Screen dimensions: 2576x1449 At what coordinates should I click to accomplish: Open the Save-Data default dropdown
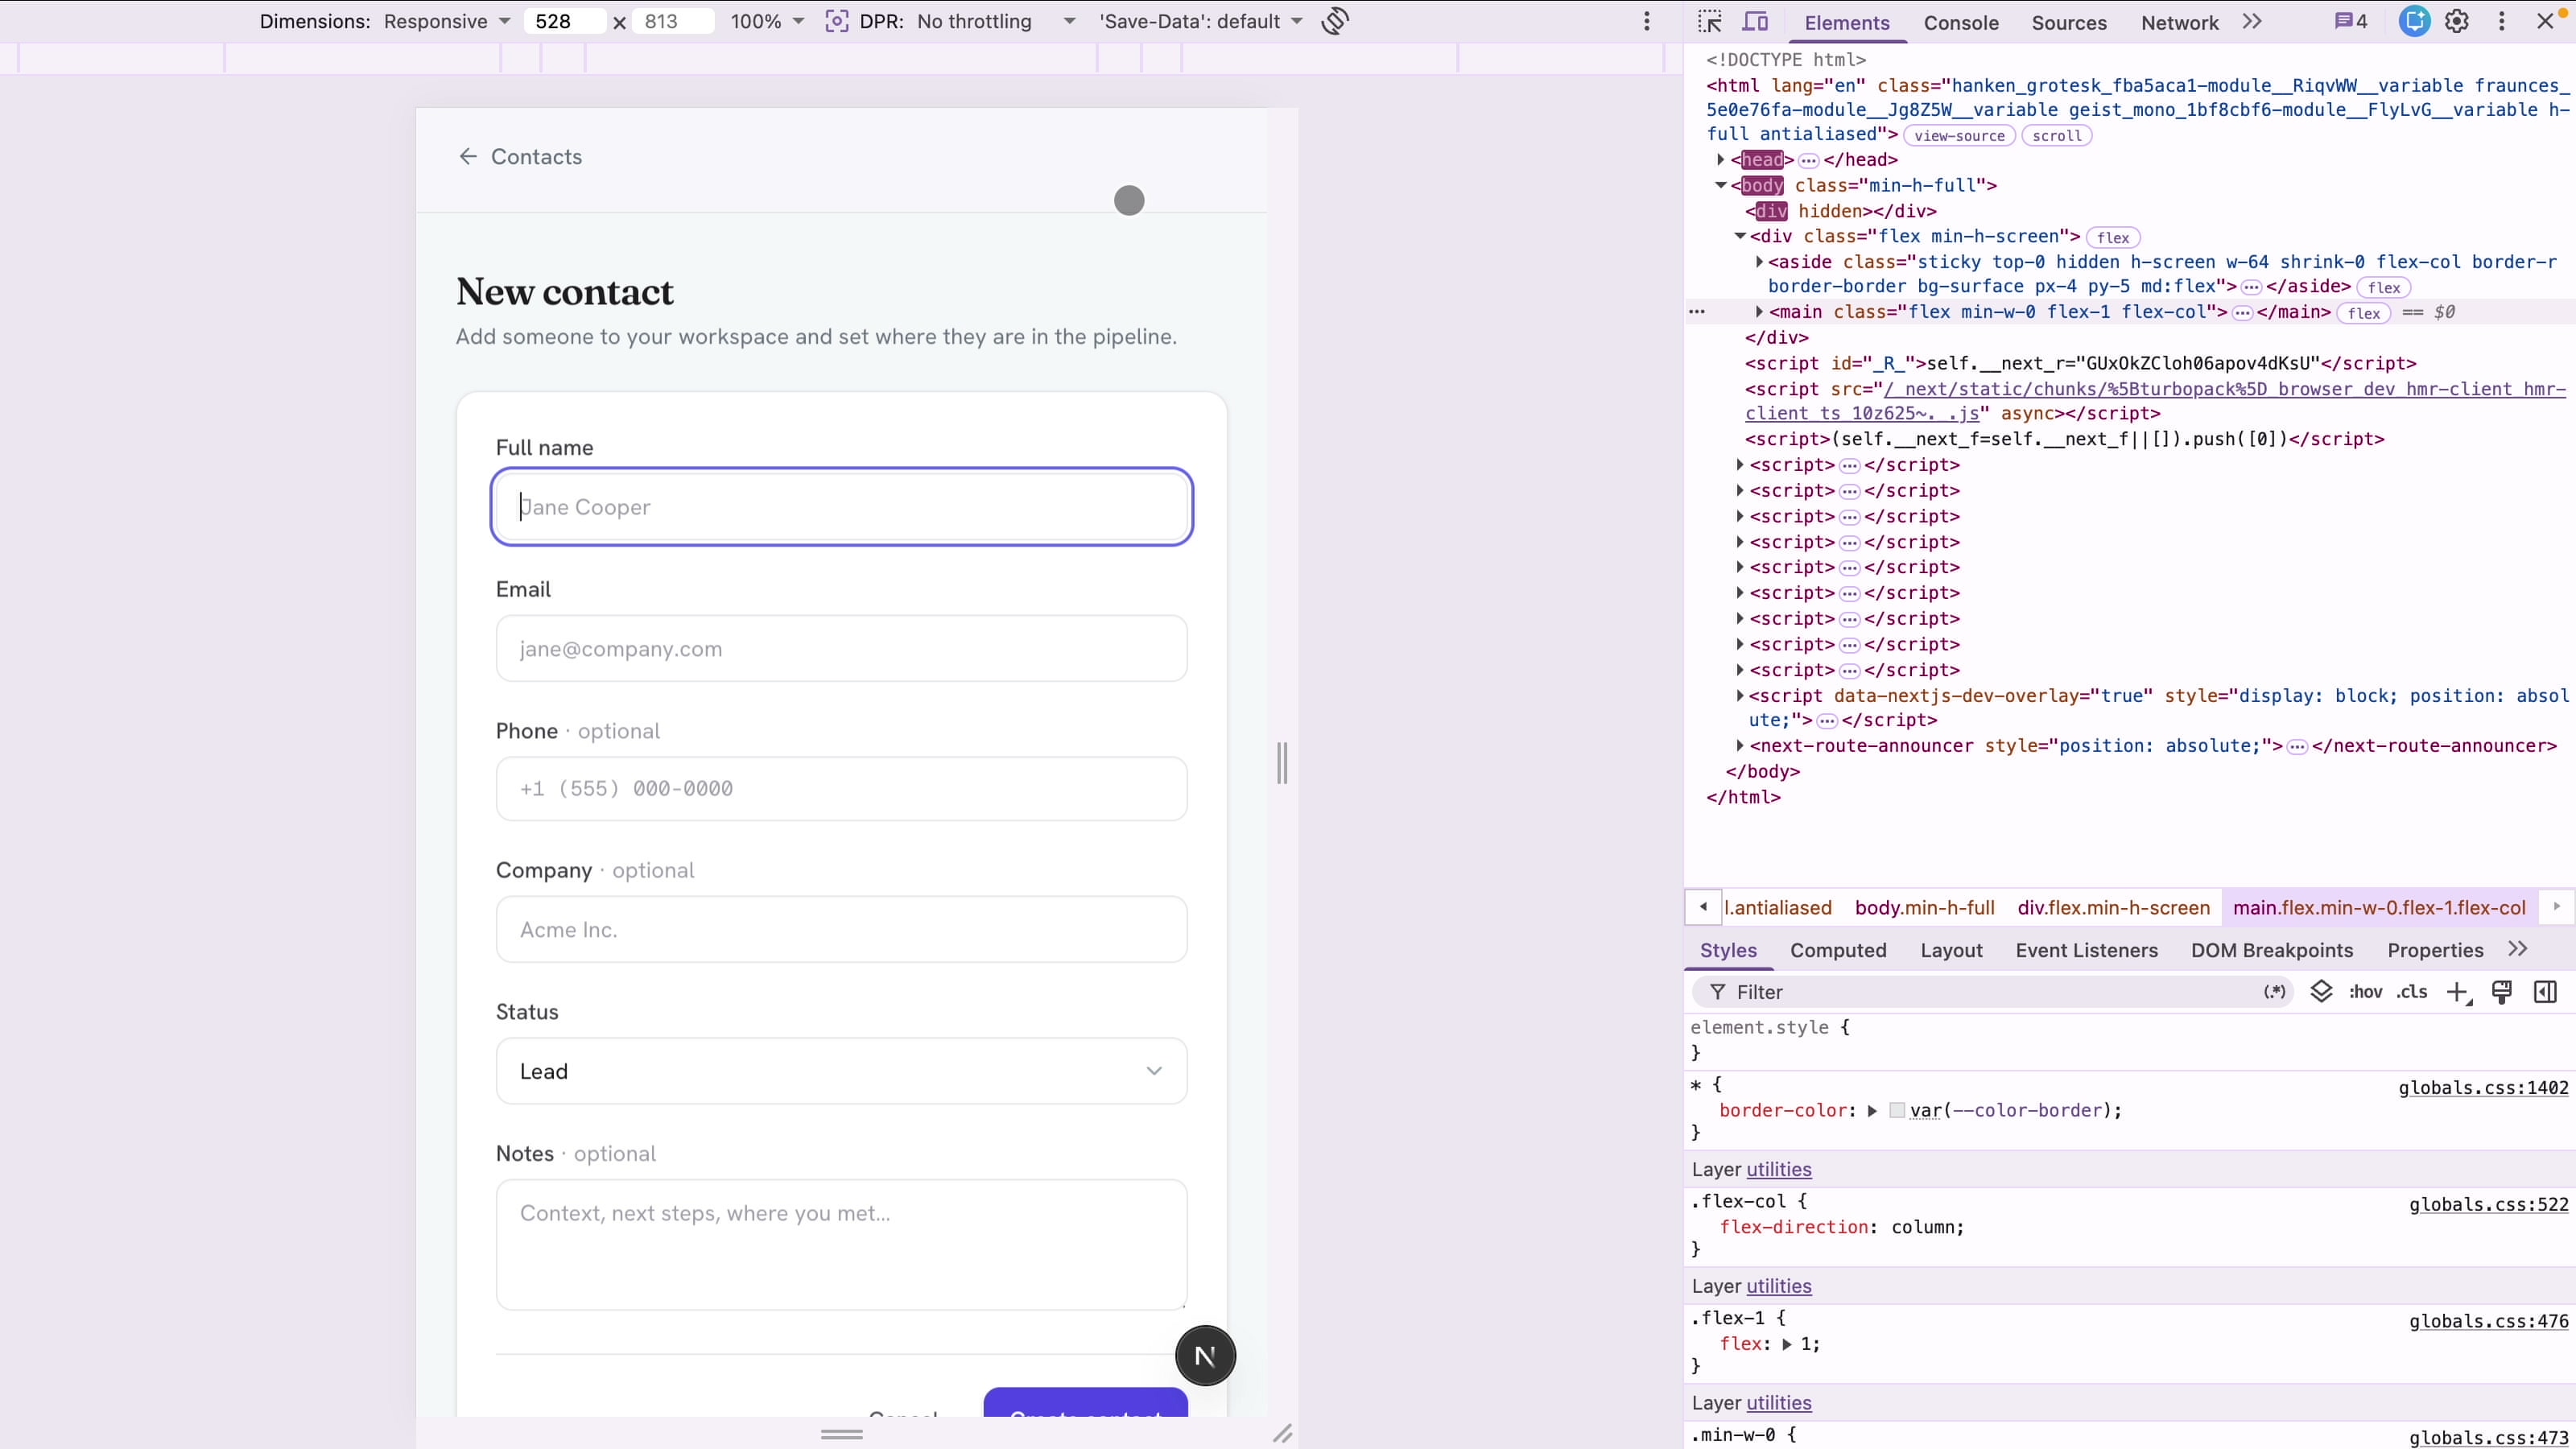pos(1201,21)
